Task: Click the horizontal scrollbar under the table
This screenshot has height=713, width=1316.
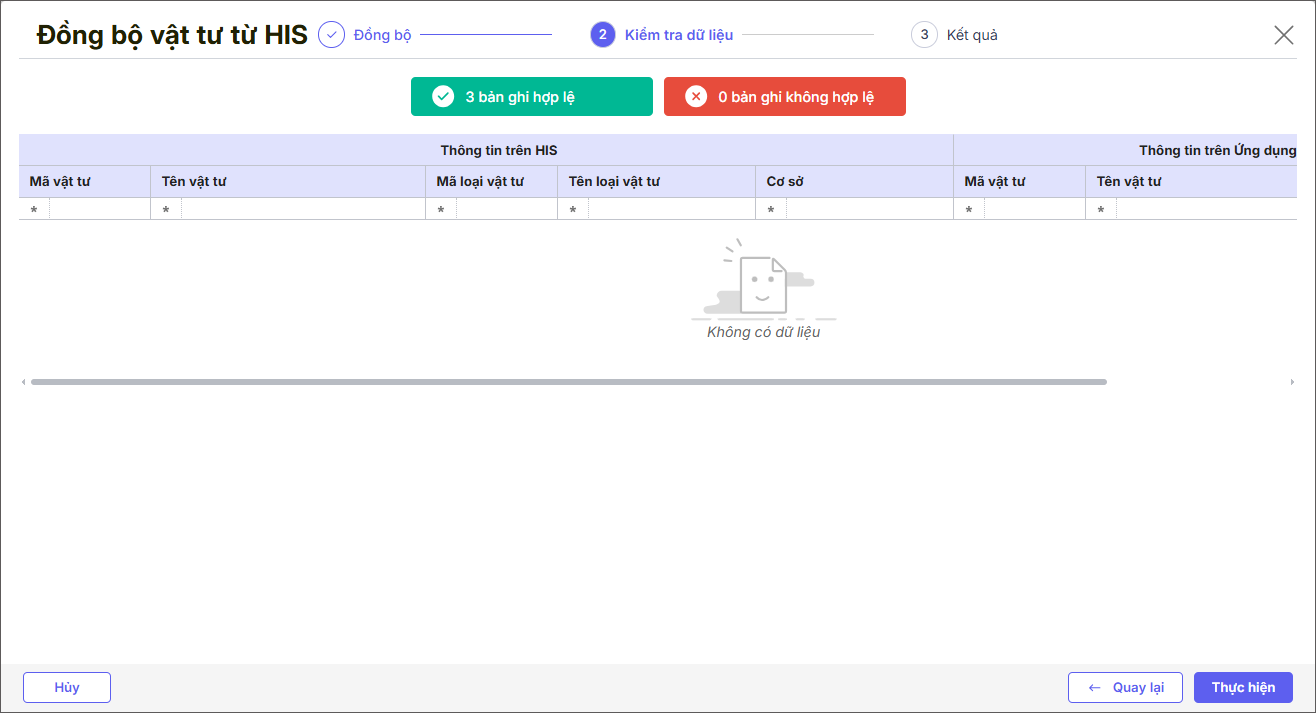Action: click(569, 382)
